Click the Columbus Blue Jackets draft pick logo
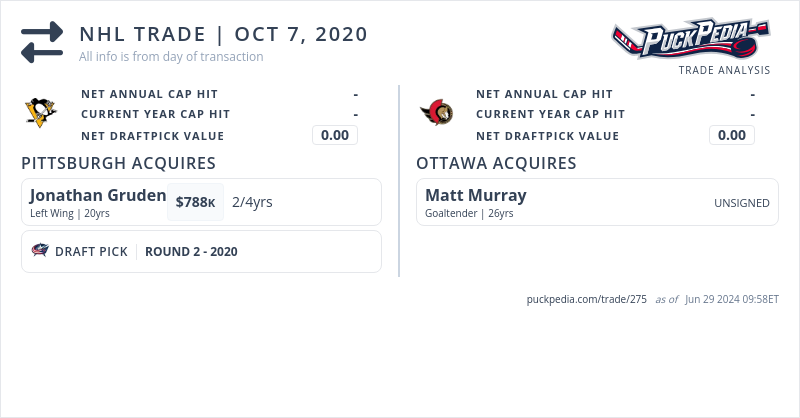This screenshot has height=418, width=800. coord(40,251)
